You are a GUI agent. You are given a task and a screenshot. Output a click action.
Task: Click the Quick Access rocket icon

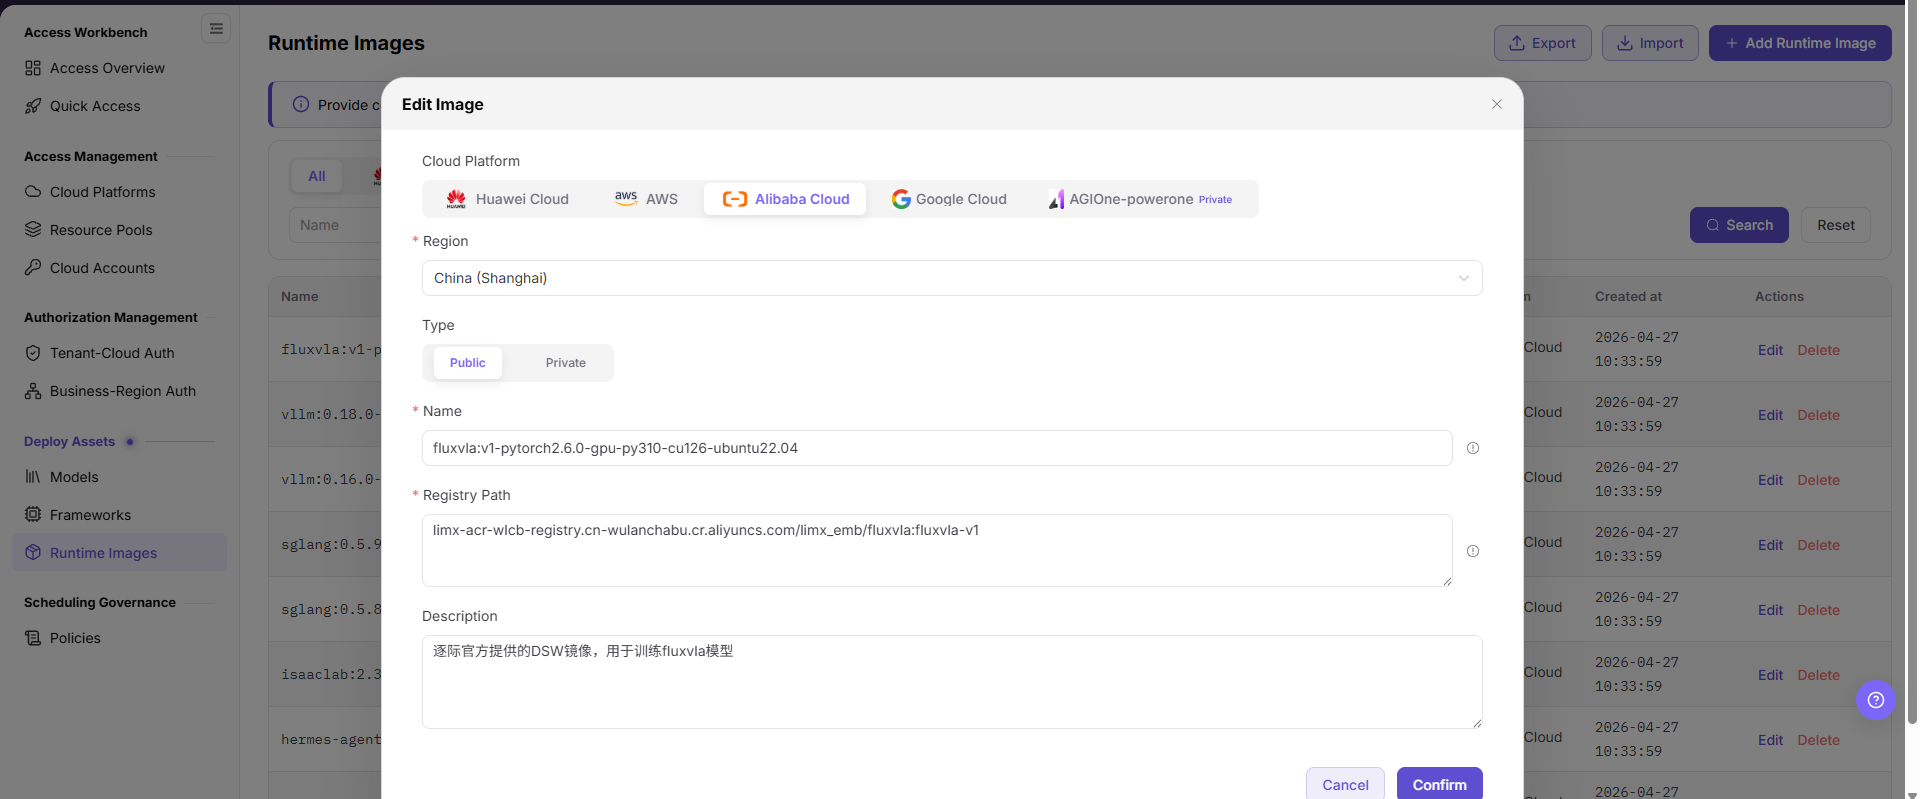point(33,106)
